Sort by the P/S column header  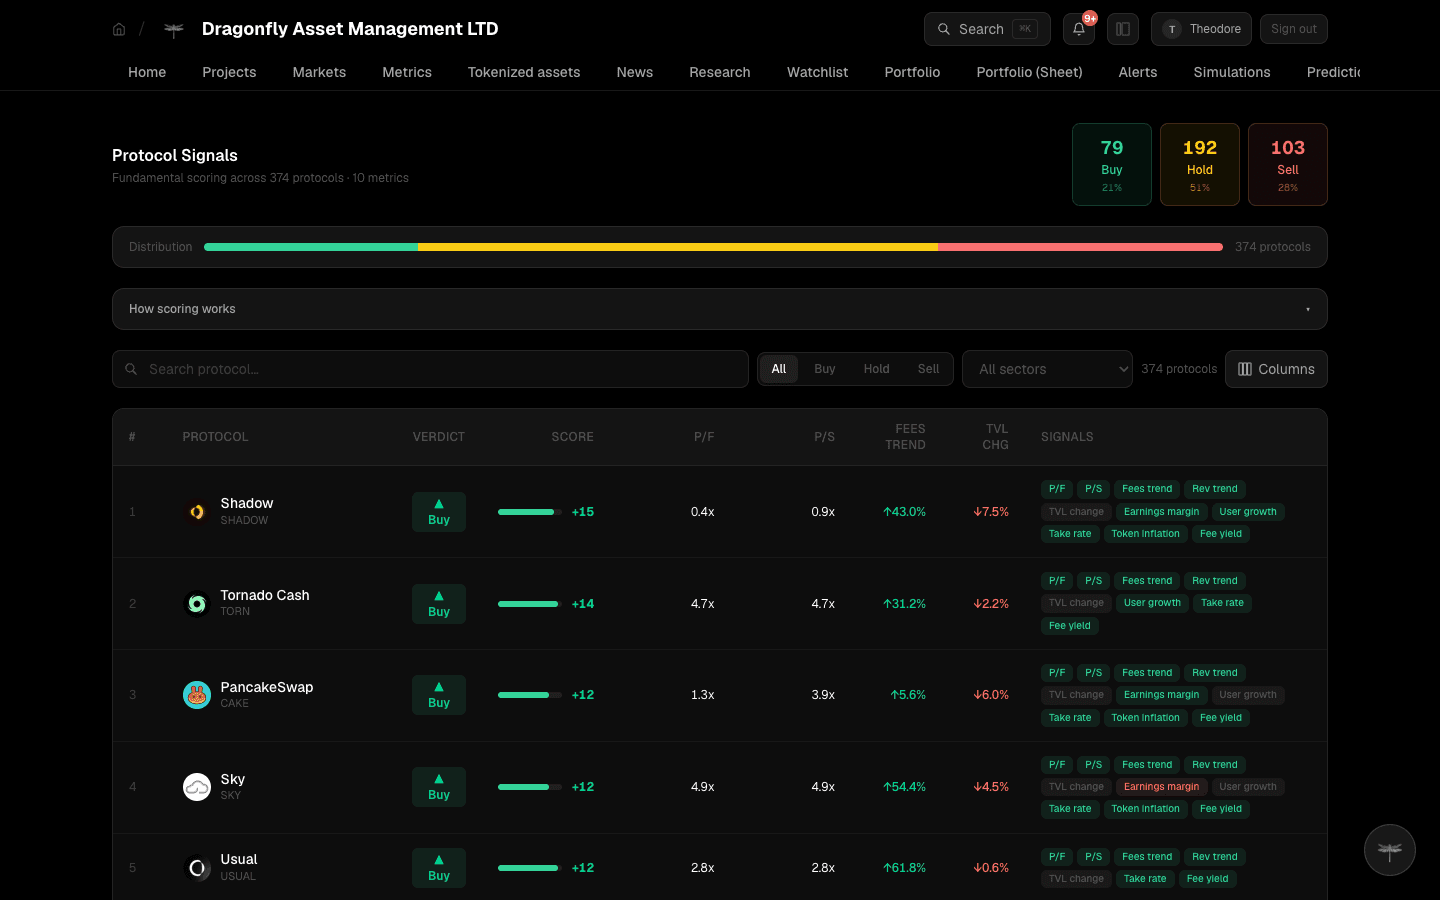point(824,437)
